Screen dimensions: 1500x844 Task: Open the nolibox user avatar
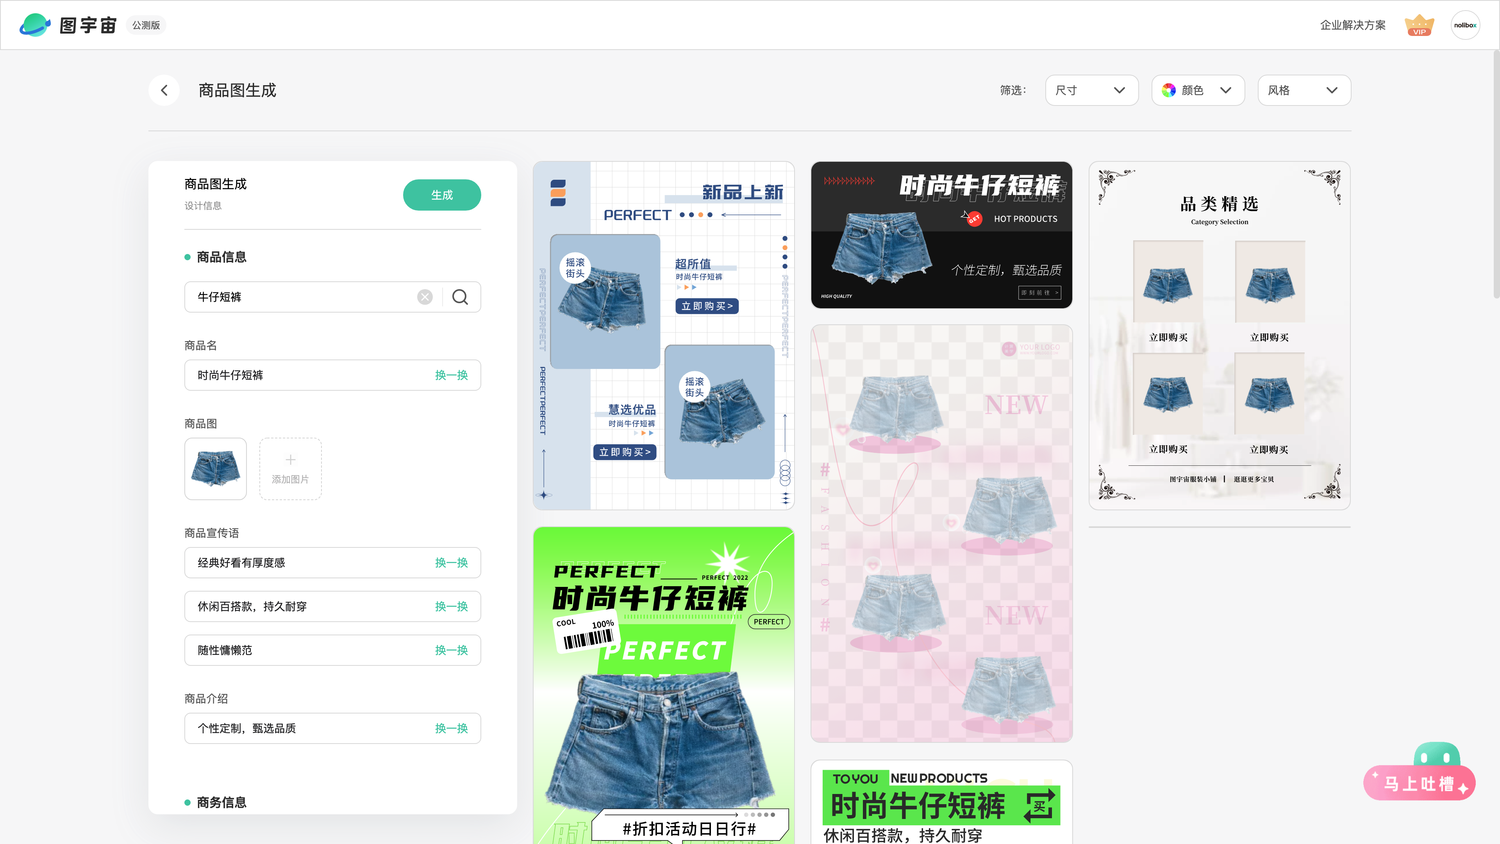[x=1465, y=25]
